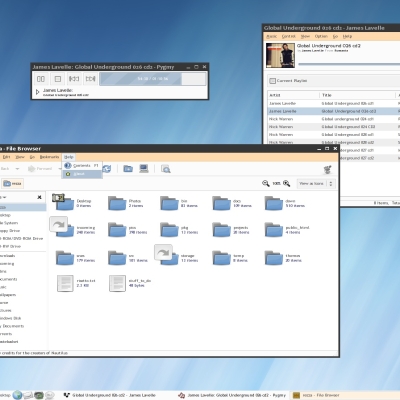This screenshot has width=400, height=400.
Task: Click the Back button in File Browser
Action: (6, 169)
